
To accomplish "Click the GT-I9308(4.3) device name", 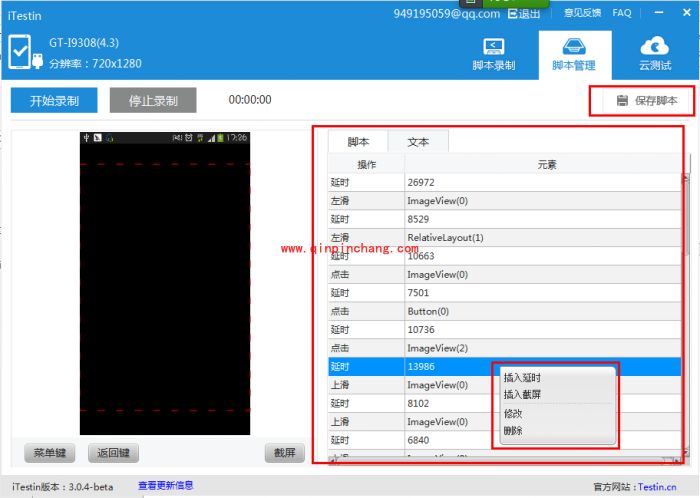I will click(84, 43).
